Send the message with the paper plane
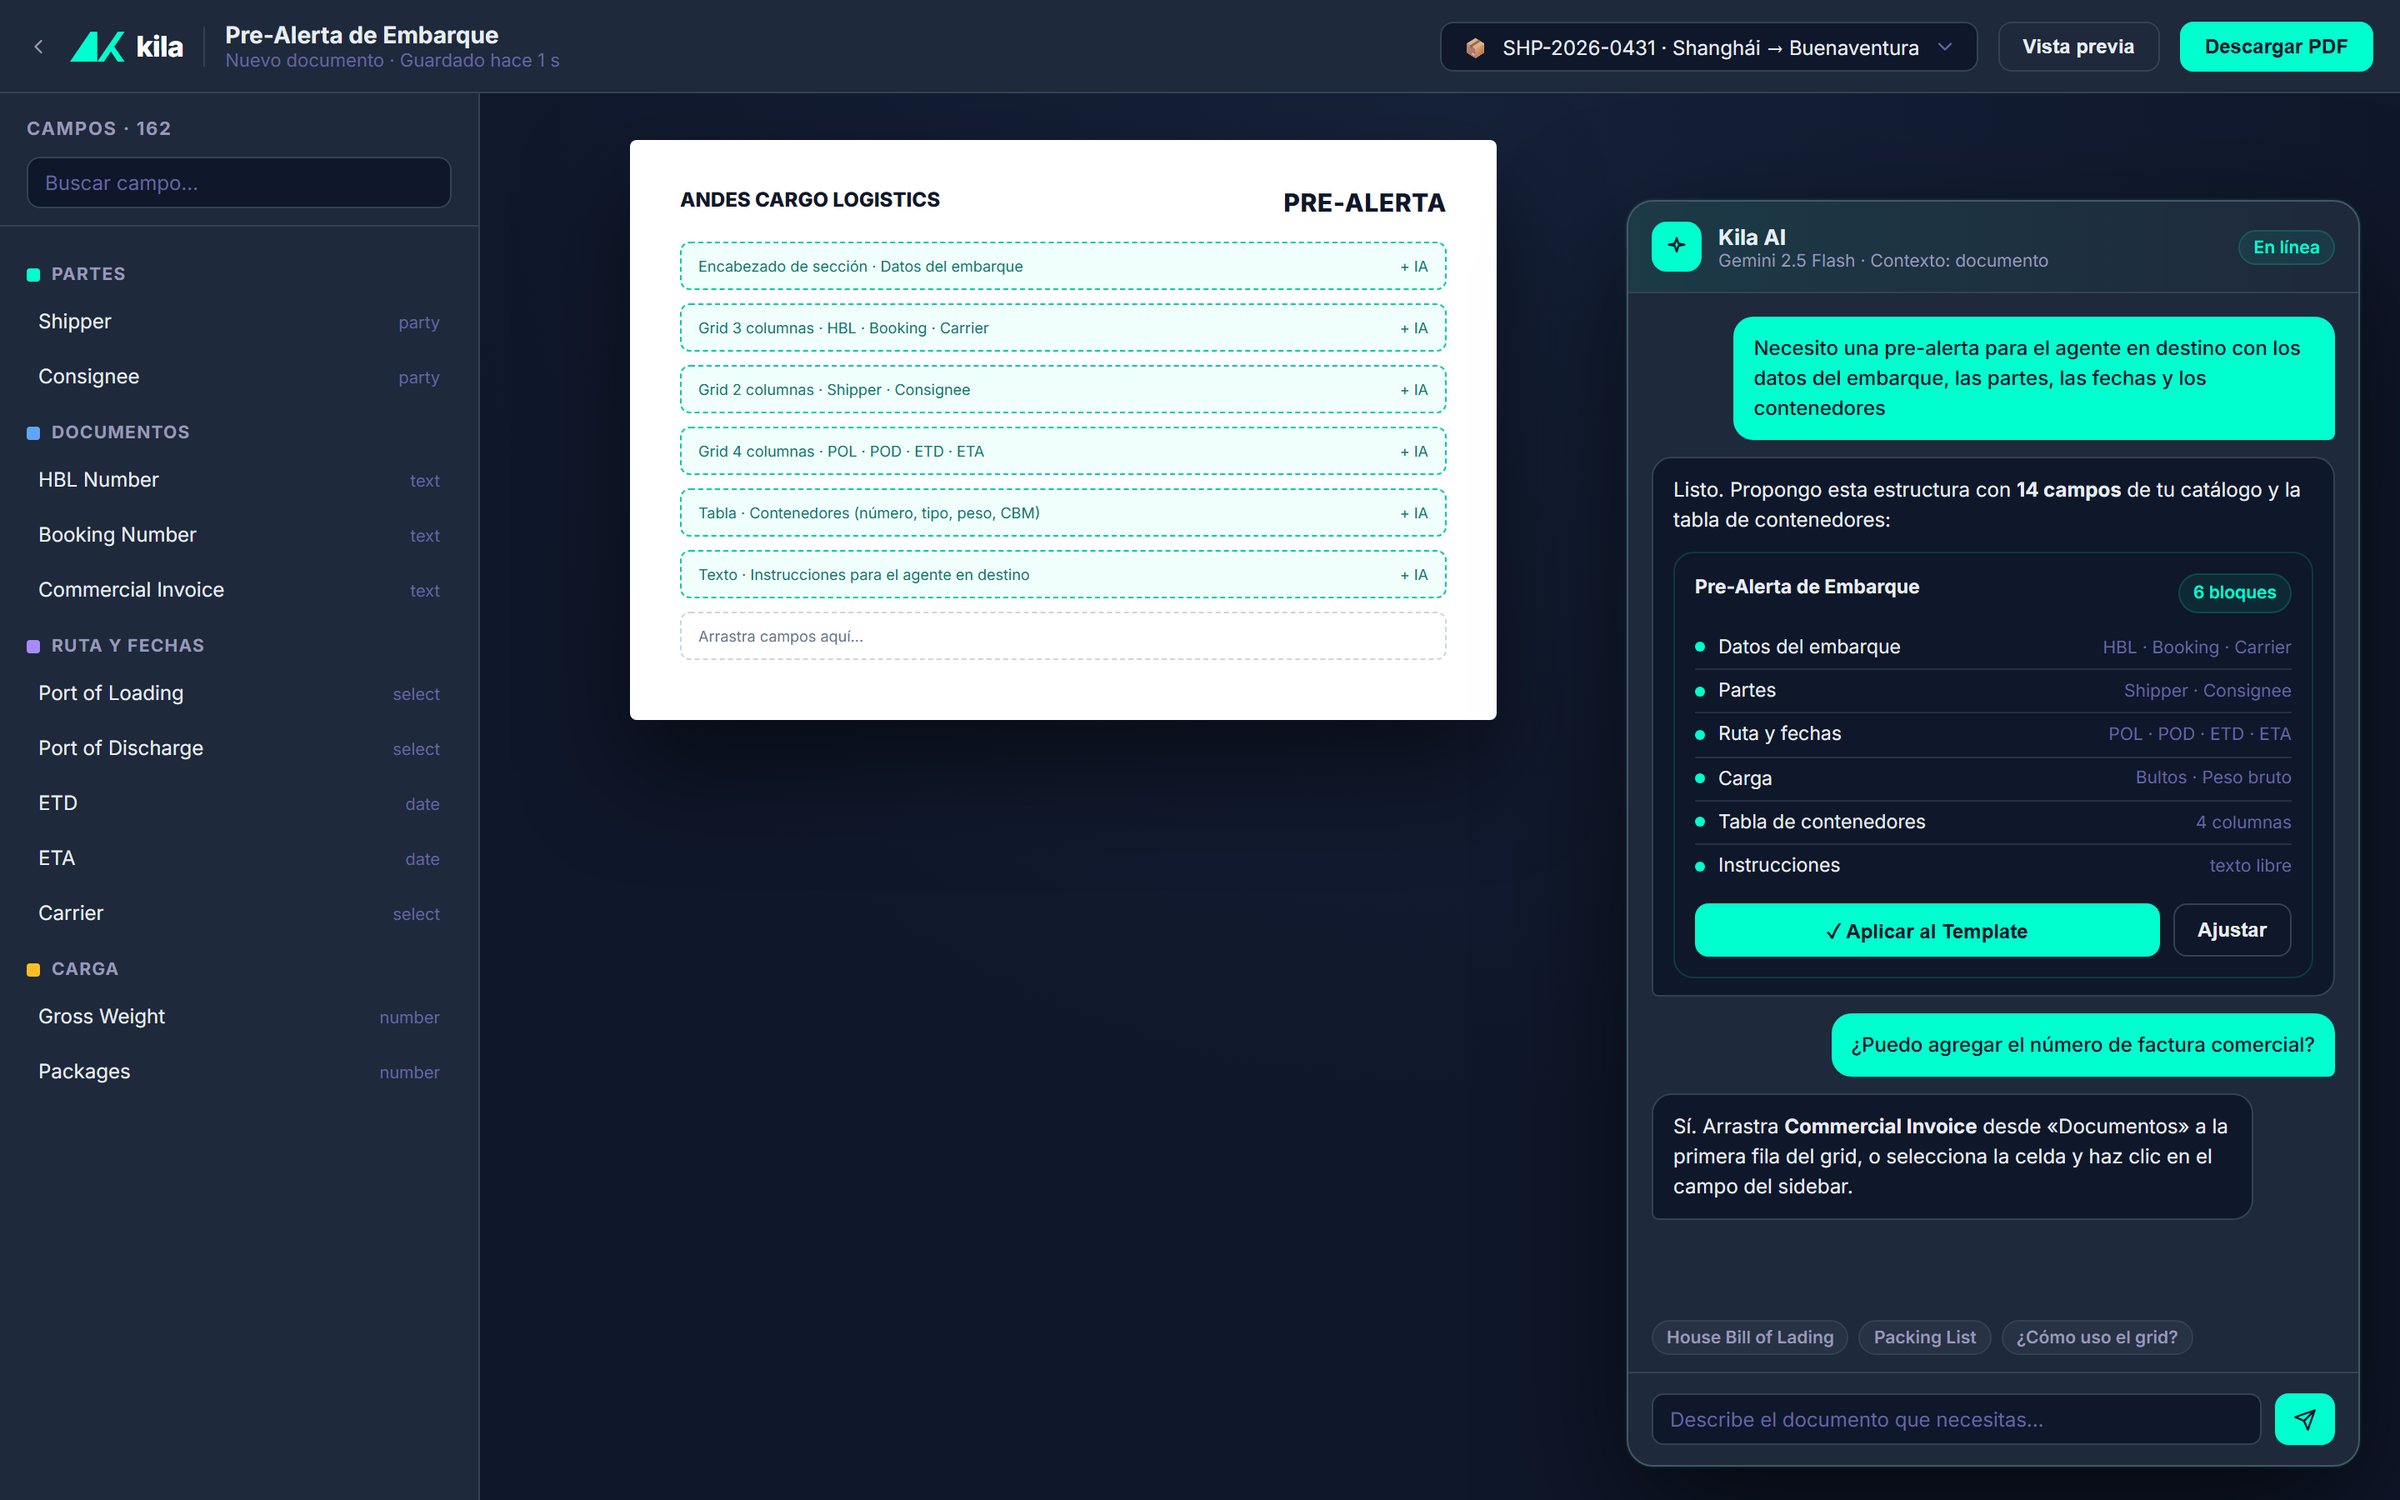 [x=2304, y=1419]
